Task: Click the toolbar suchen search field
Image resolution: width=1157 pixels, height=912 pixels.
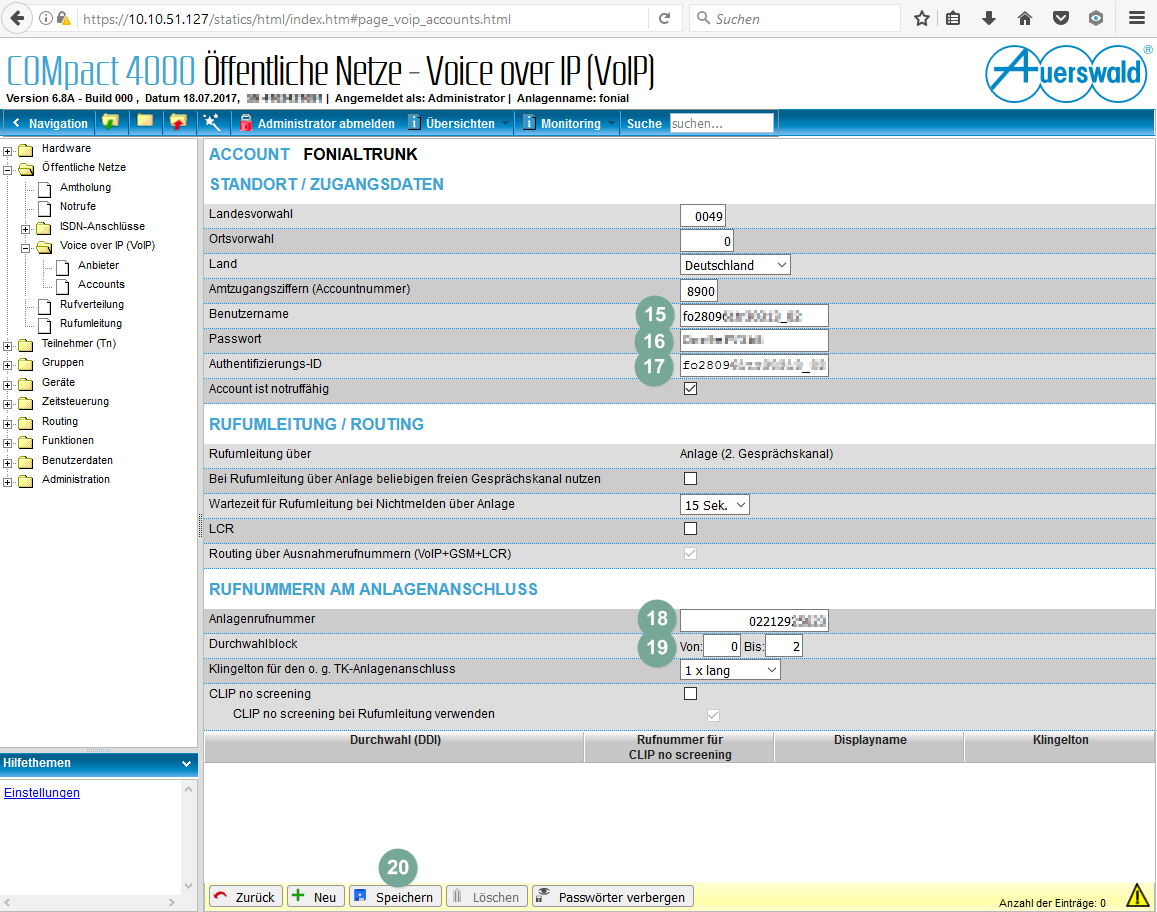Action: coord(722,123)
